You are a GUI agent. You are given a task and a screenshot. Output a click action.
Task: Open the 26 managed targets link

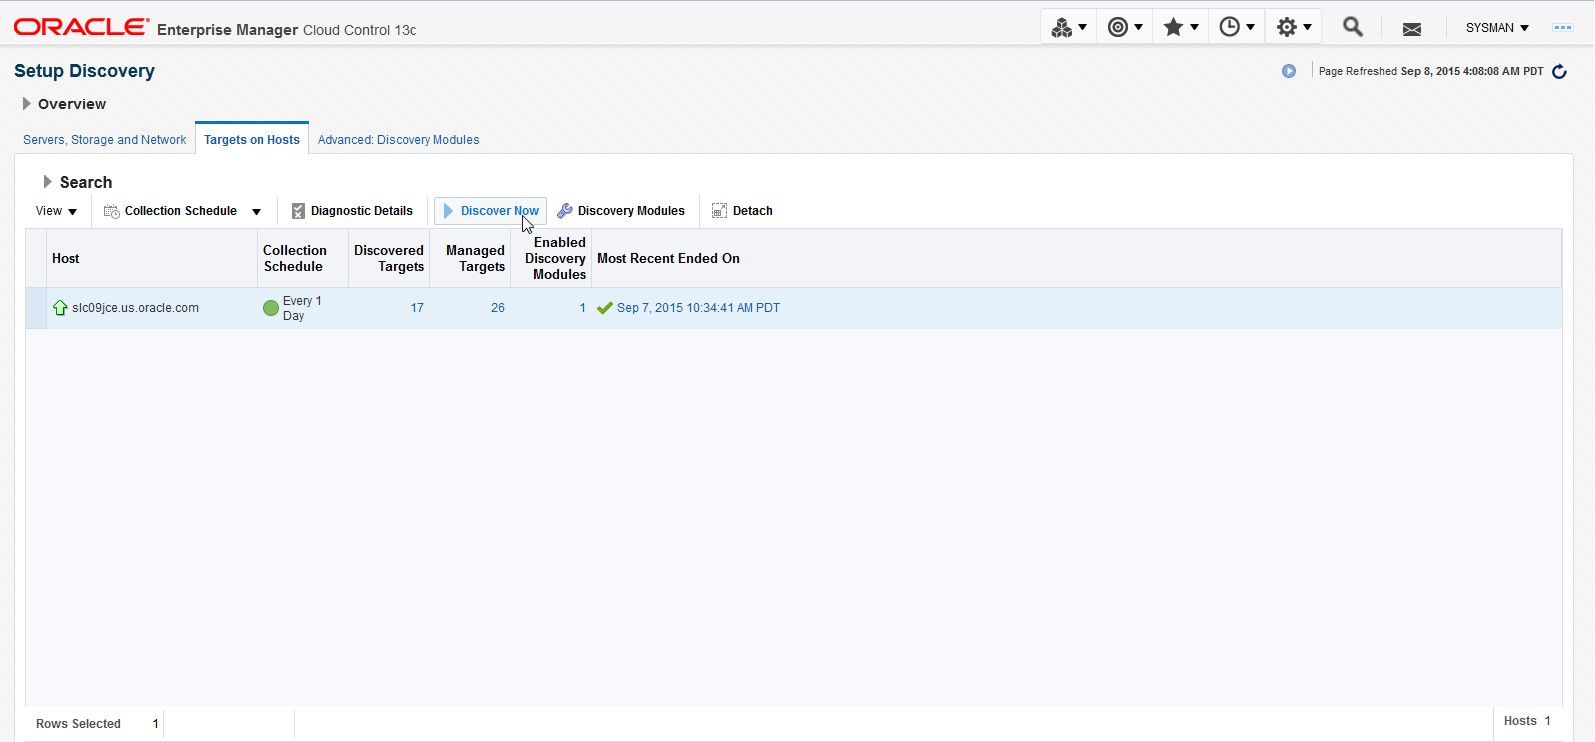pos(498,308)
